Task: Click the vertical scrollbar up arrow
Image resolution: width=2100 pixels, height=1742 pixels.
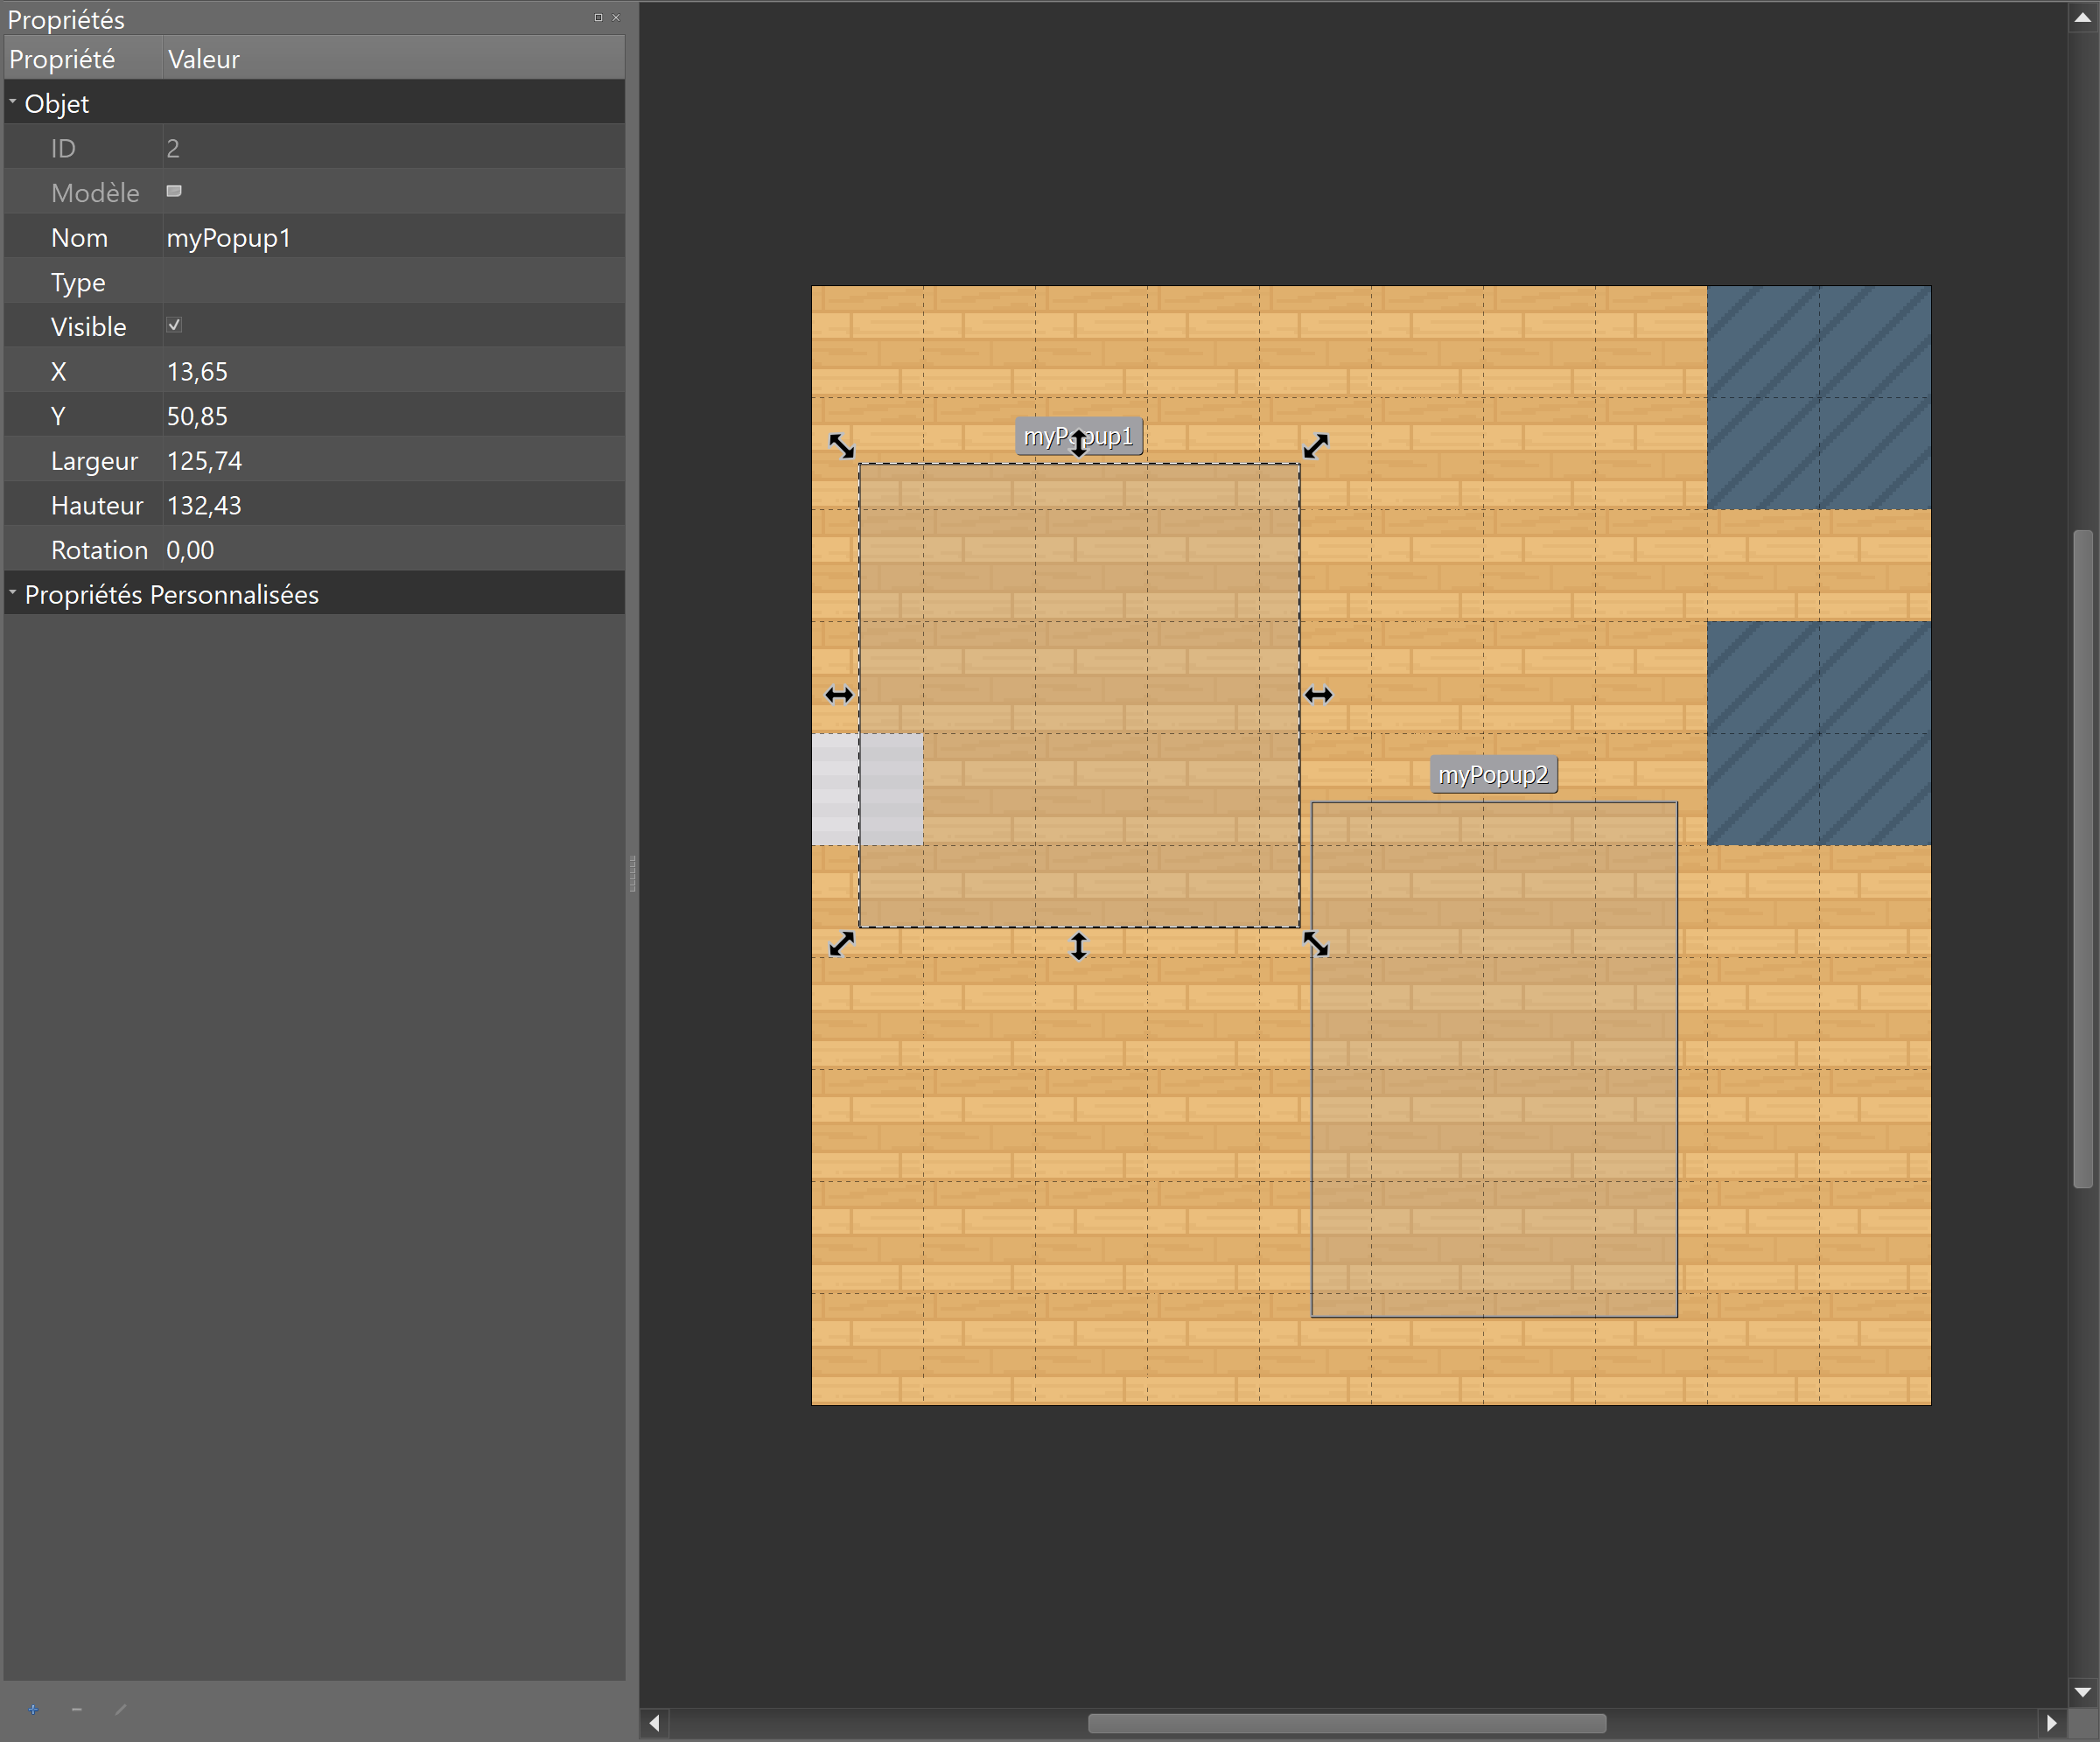Action: click(x=2084, y=16)
